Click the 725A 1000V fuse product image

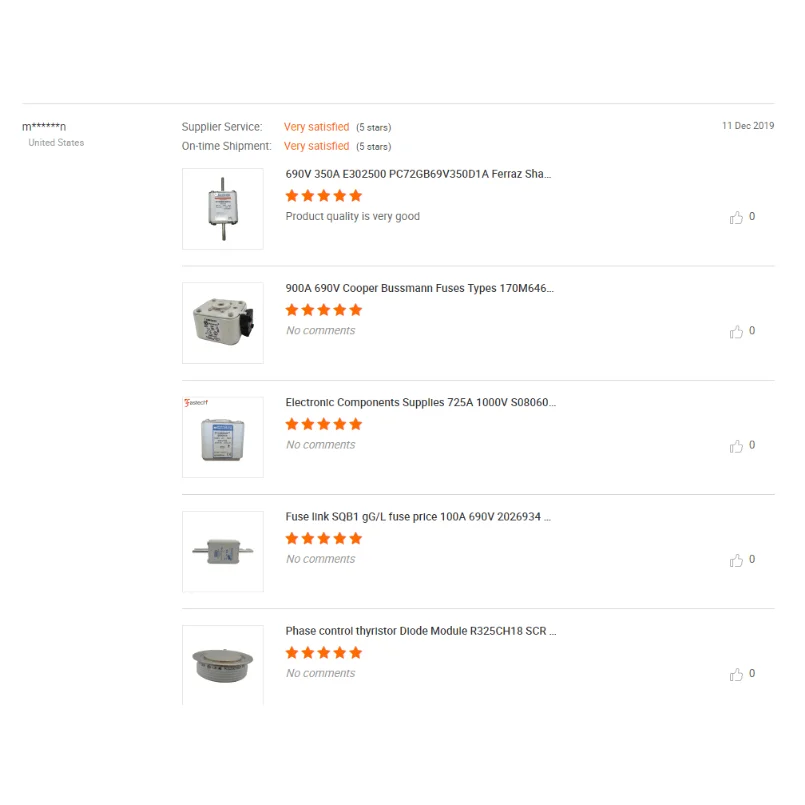pos(223,437)
